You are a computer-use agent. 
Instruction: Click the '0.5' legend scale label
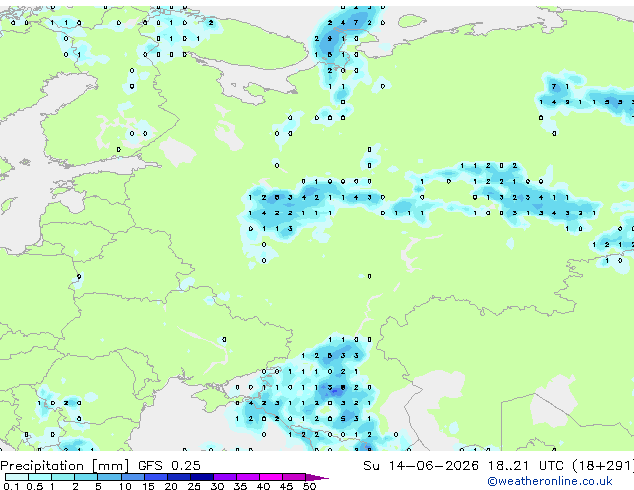[x=35, y=486]
